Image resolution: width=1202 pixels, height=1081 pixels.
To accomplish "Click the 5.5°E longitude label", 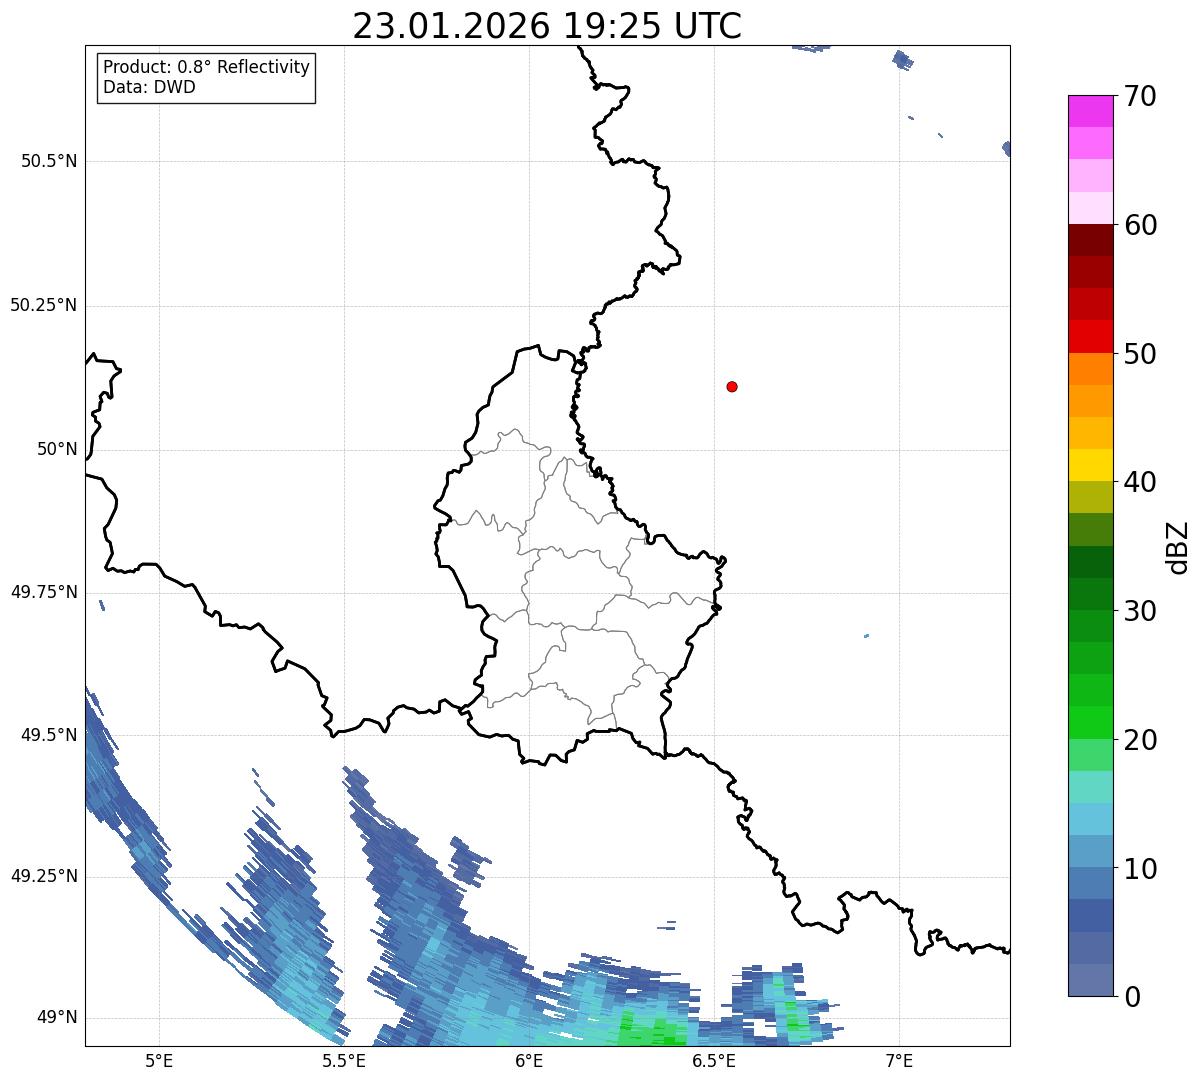I will point(344,1060).
